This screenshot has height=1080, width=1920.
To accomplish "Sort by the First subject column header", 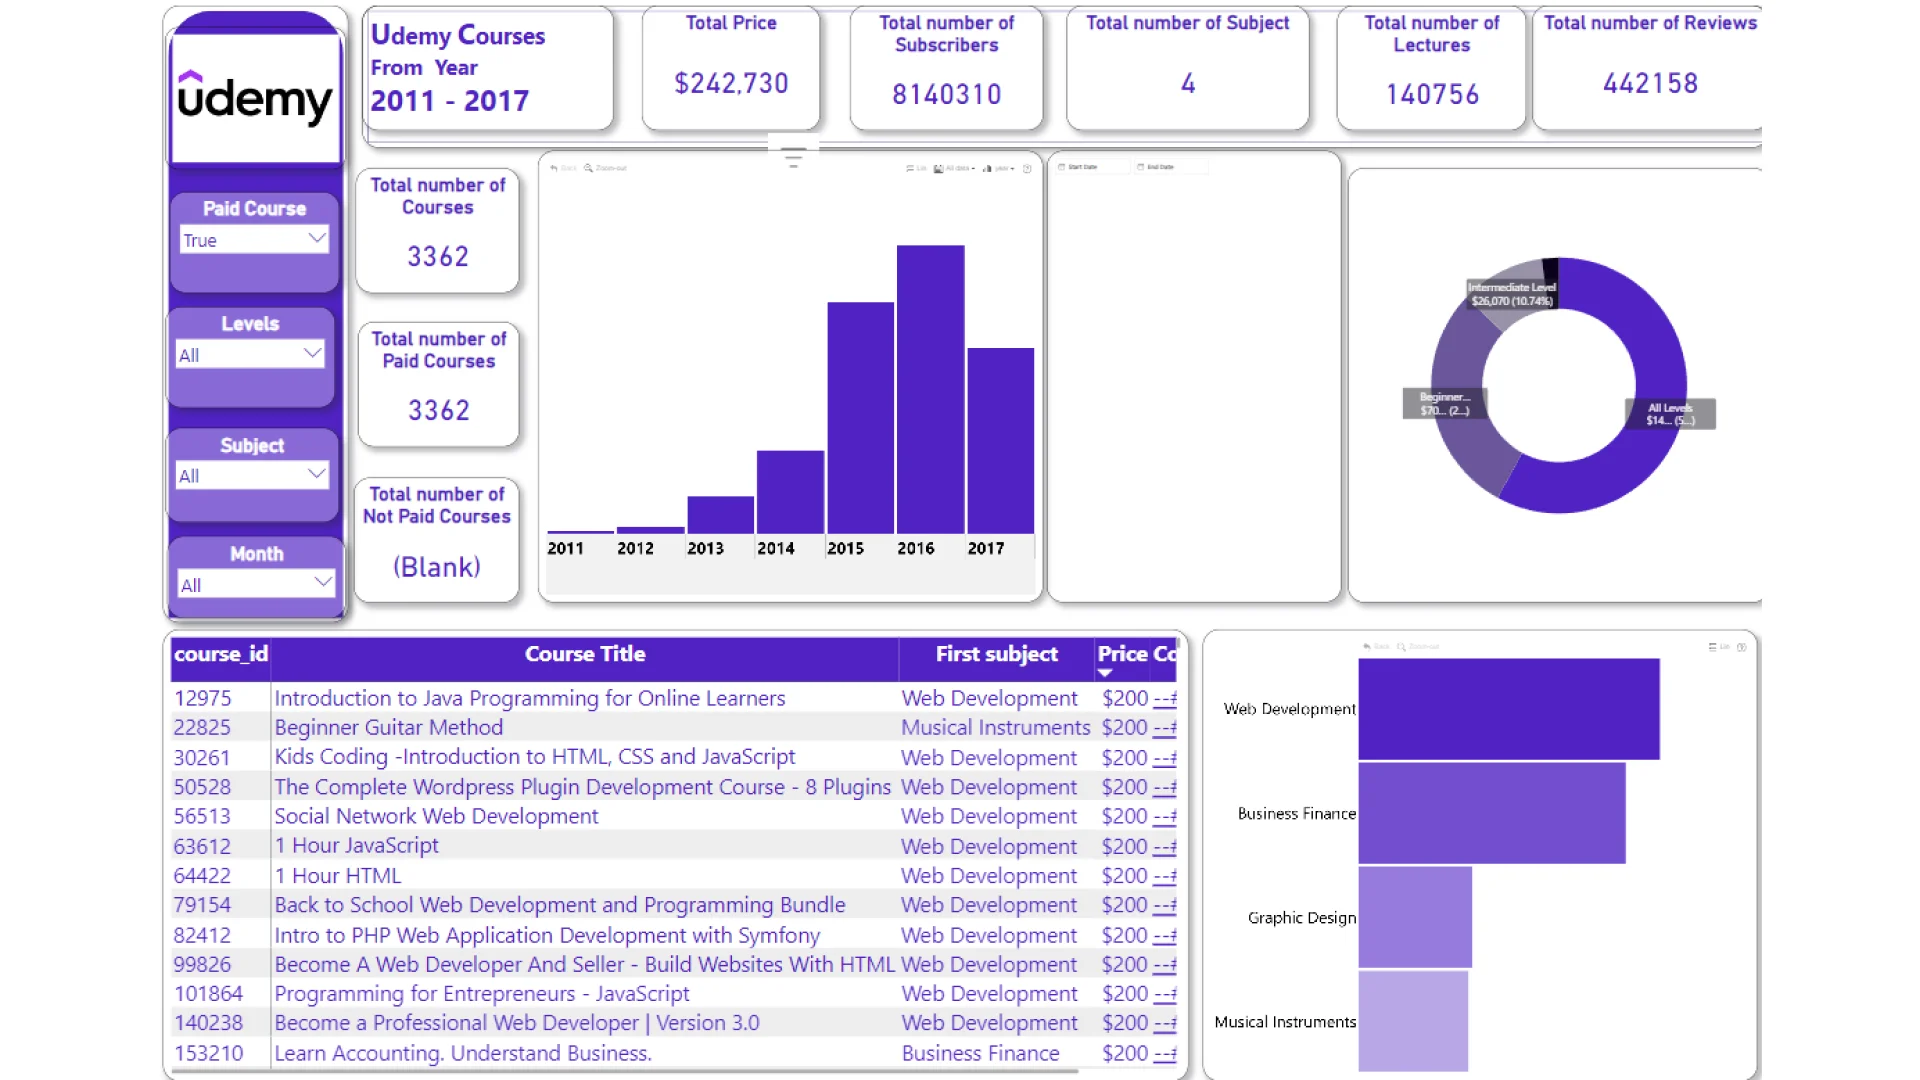I will [996, 654].
